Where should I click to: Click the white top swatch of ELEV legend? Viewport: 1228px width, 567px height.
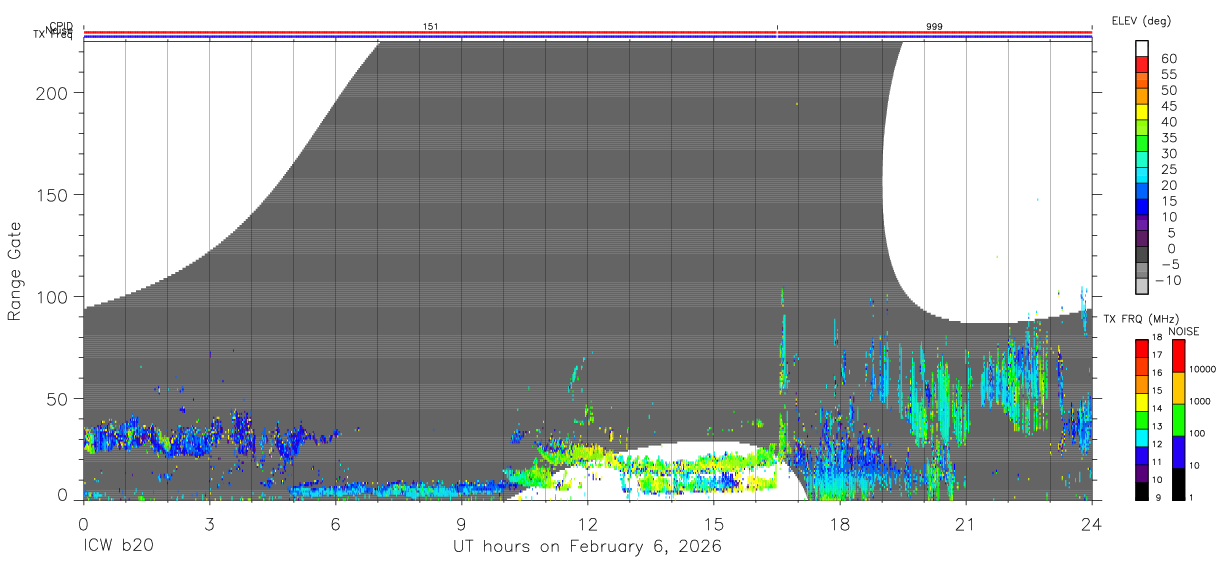pyautogui.click(x=1142, y=49)
